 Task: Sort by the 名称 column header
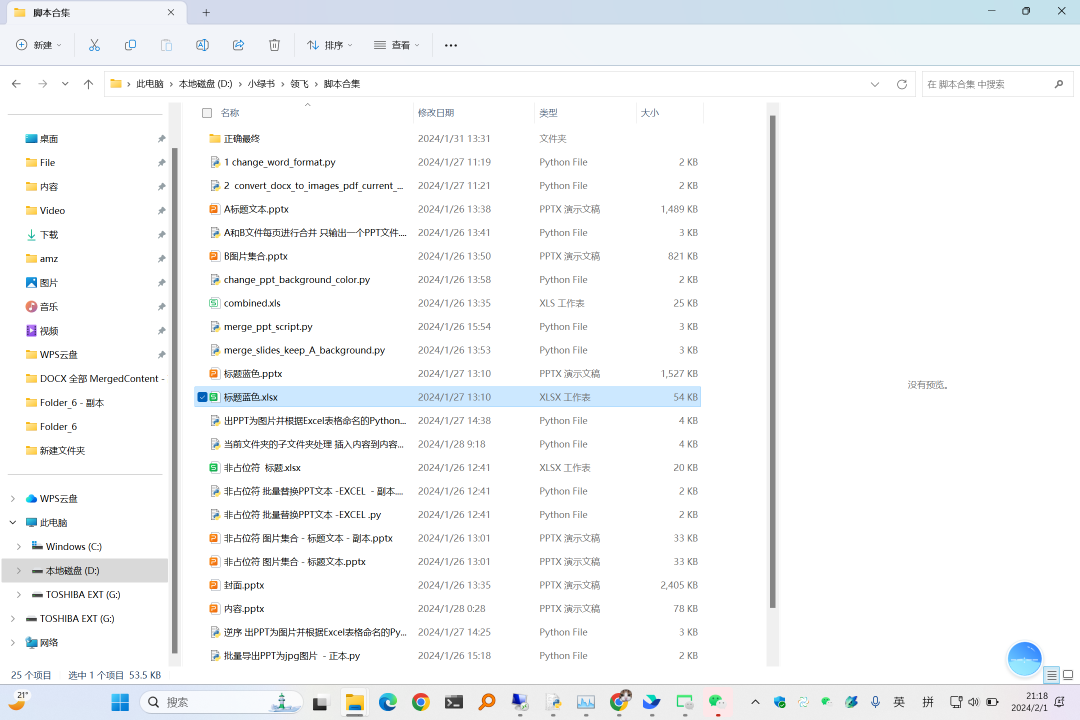(x=230, y=113)
